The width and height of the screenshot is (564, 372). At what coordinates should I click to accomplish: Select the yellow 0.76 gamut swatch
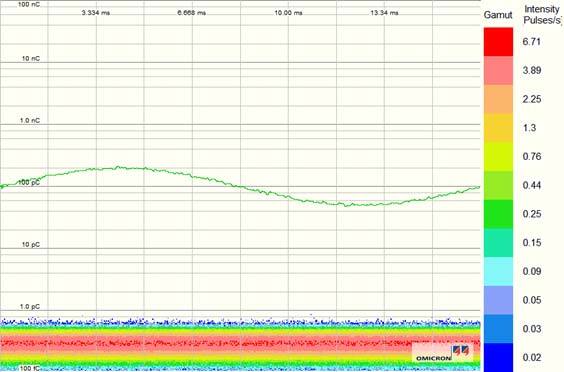click(x=498, y=157)
